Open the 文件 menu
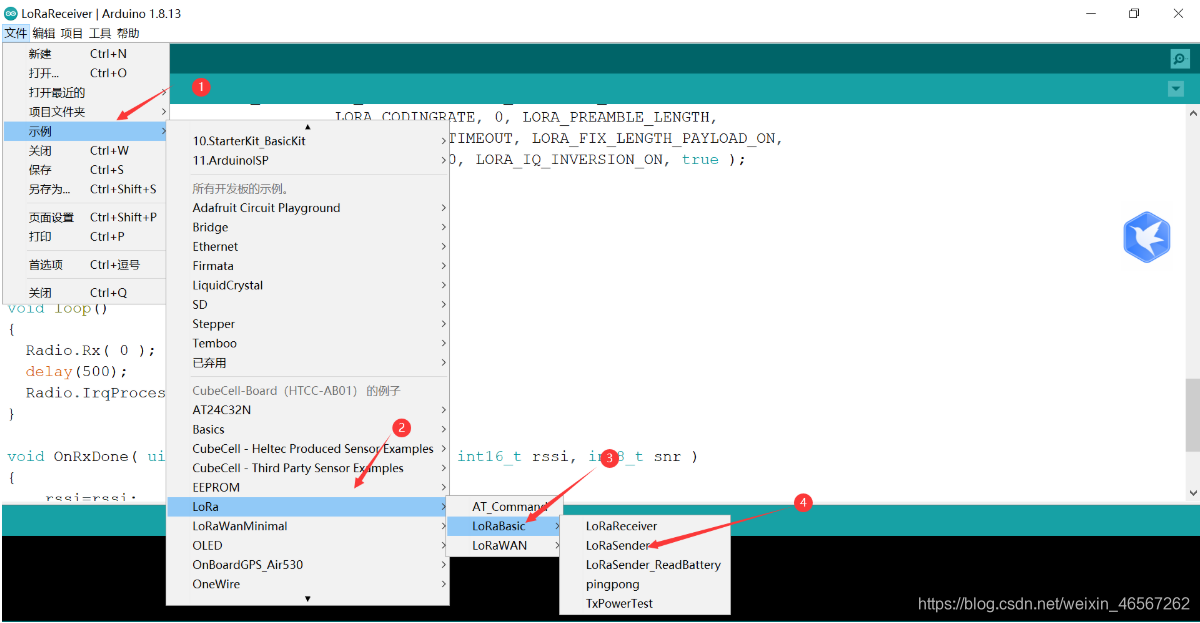 (x=15, y=33)
